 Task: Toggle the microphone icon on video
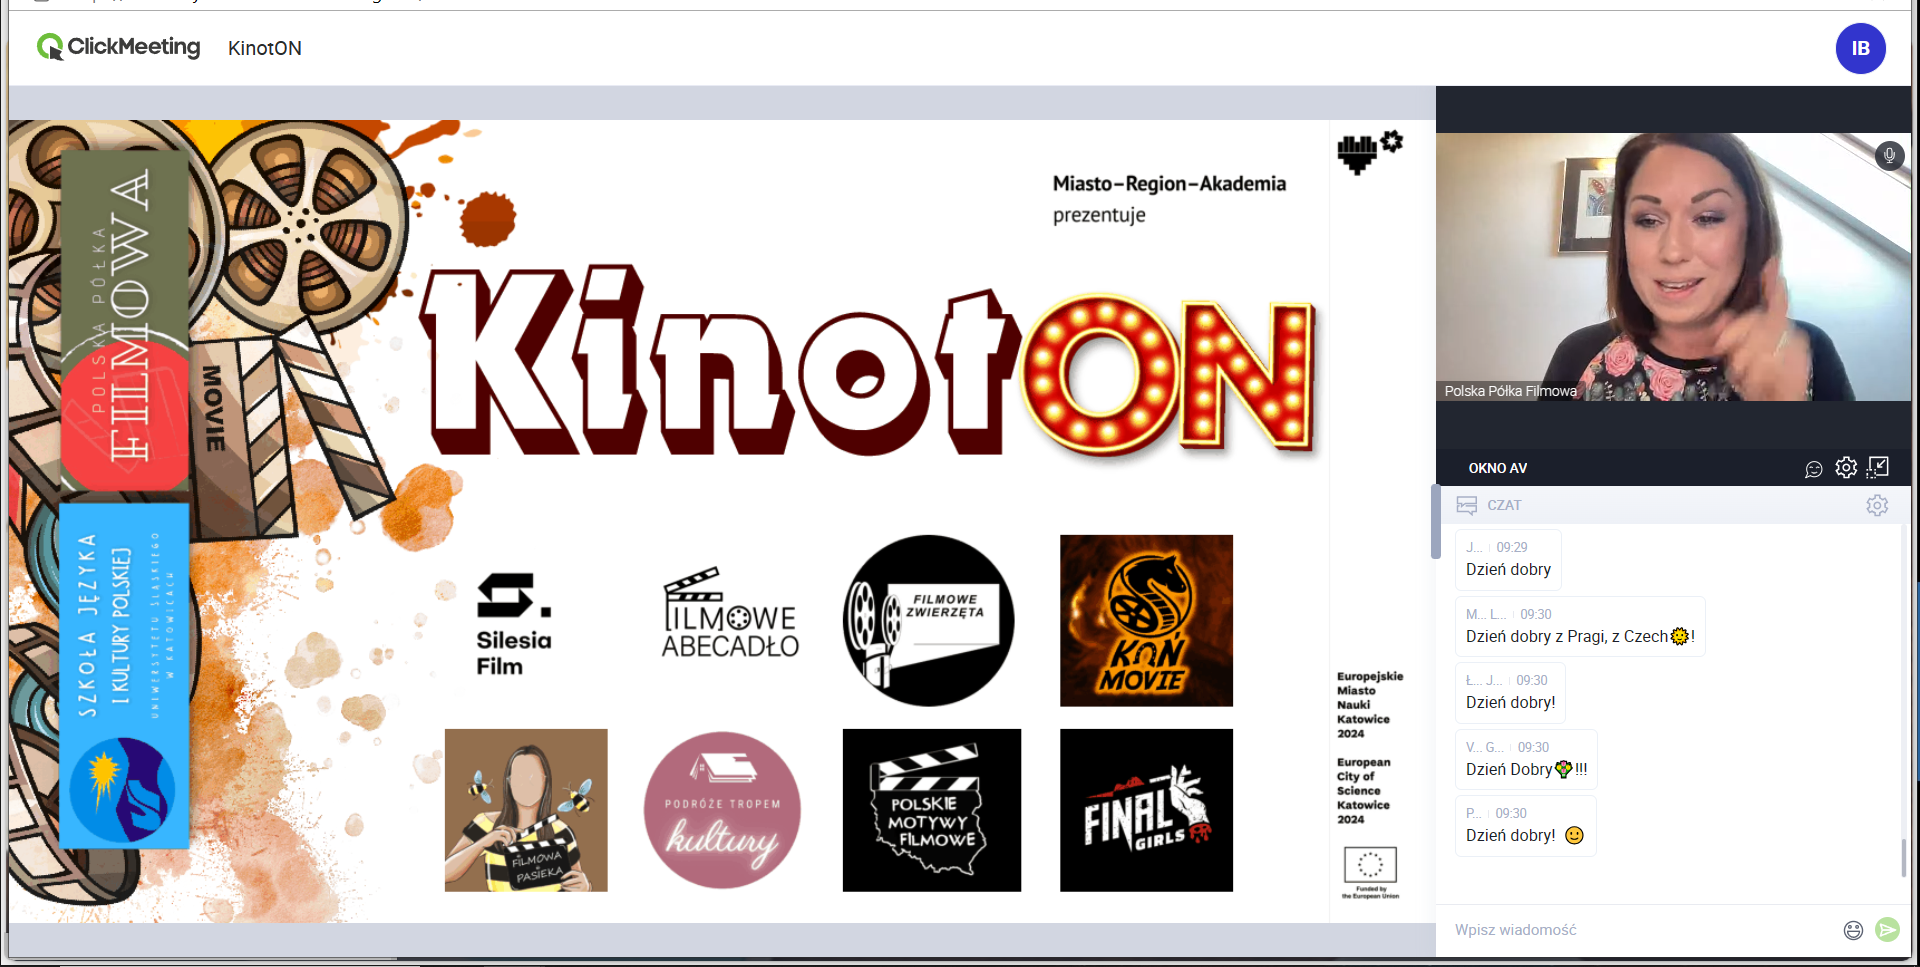click(1889, 155)
